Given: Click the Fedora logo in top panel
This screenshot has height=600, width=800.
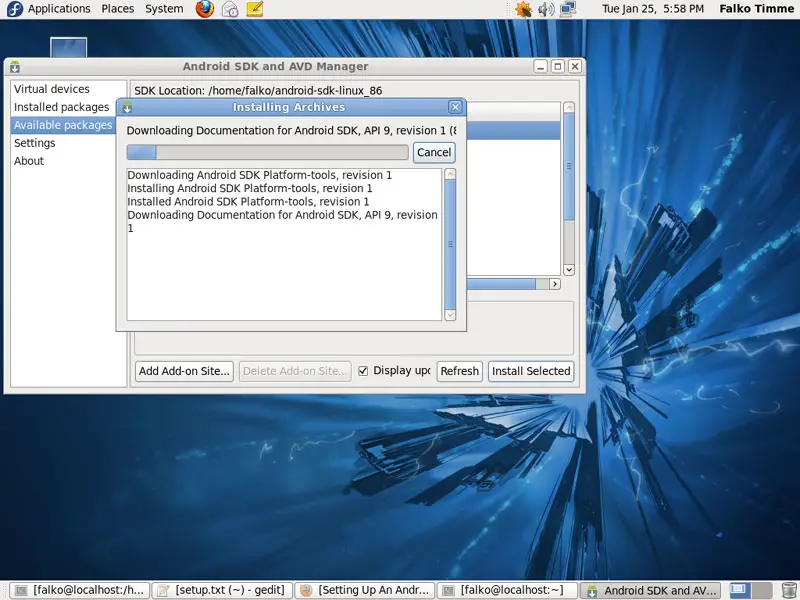Looking at the screenshot, I should click(14, 9).
